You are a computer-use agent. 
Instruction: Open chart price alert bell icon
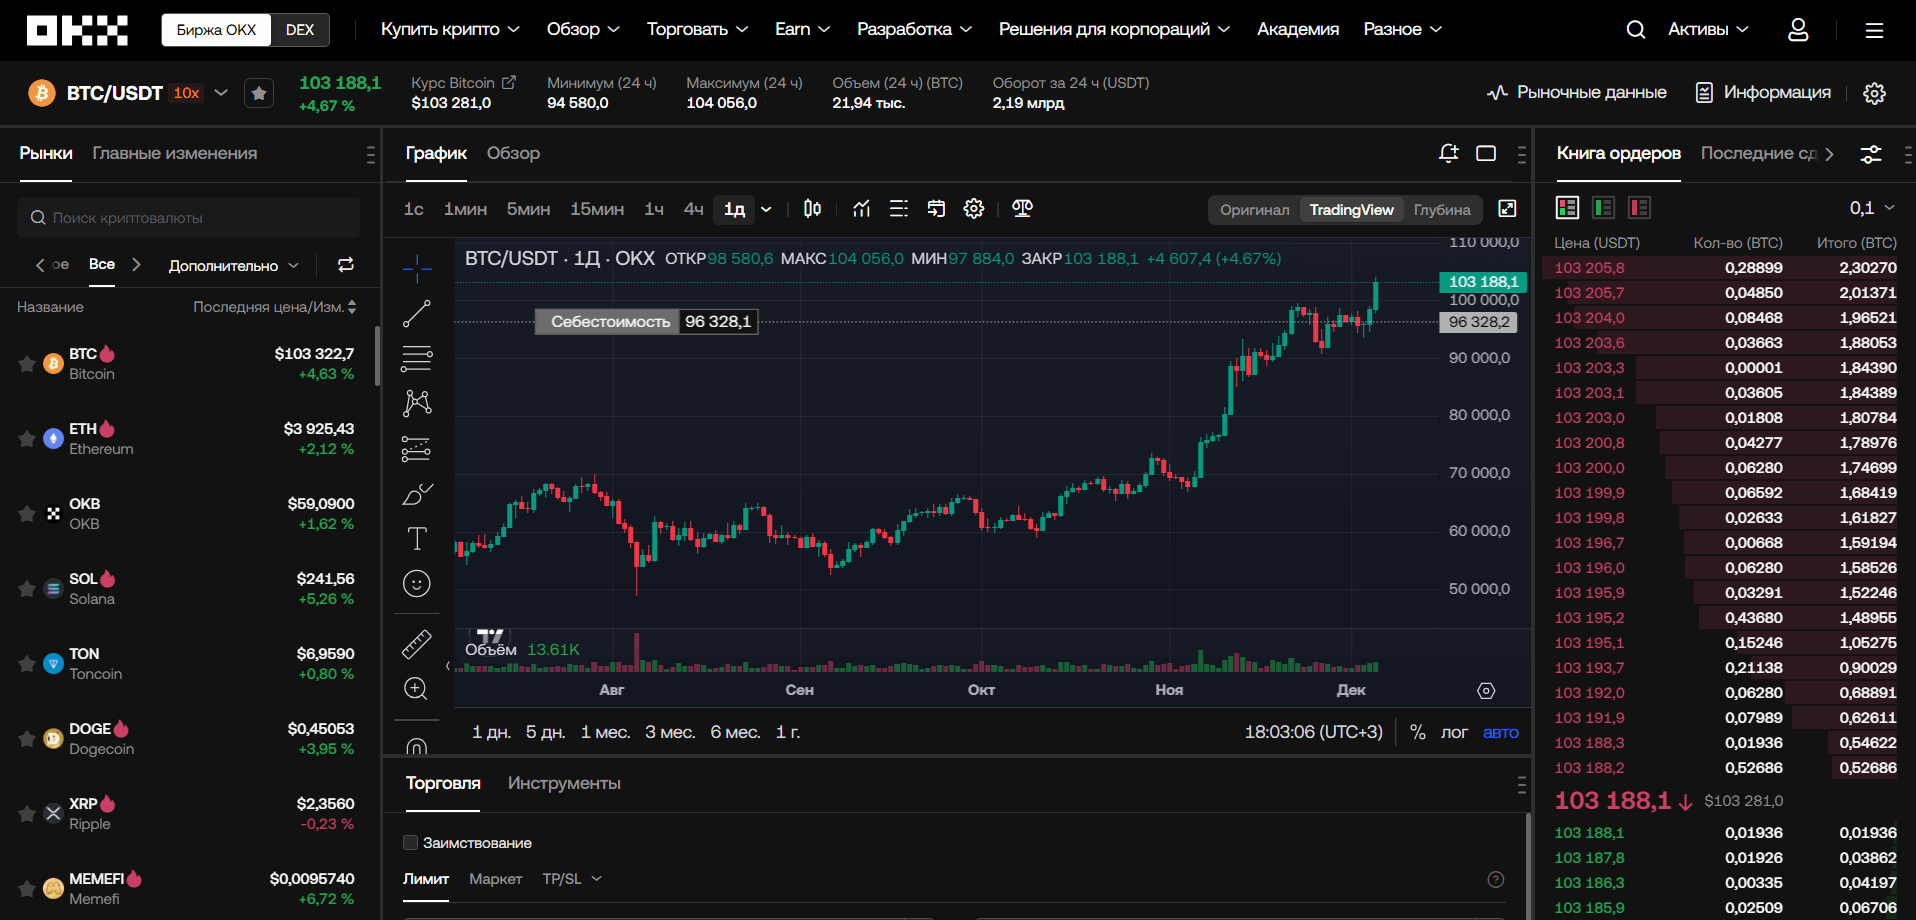[1448, 153]
